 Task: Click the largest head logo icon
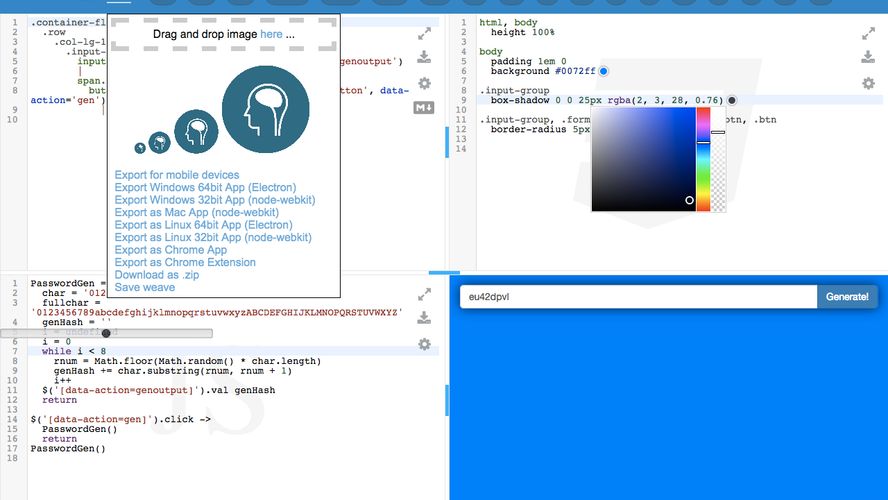point(265,111)
